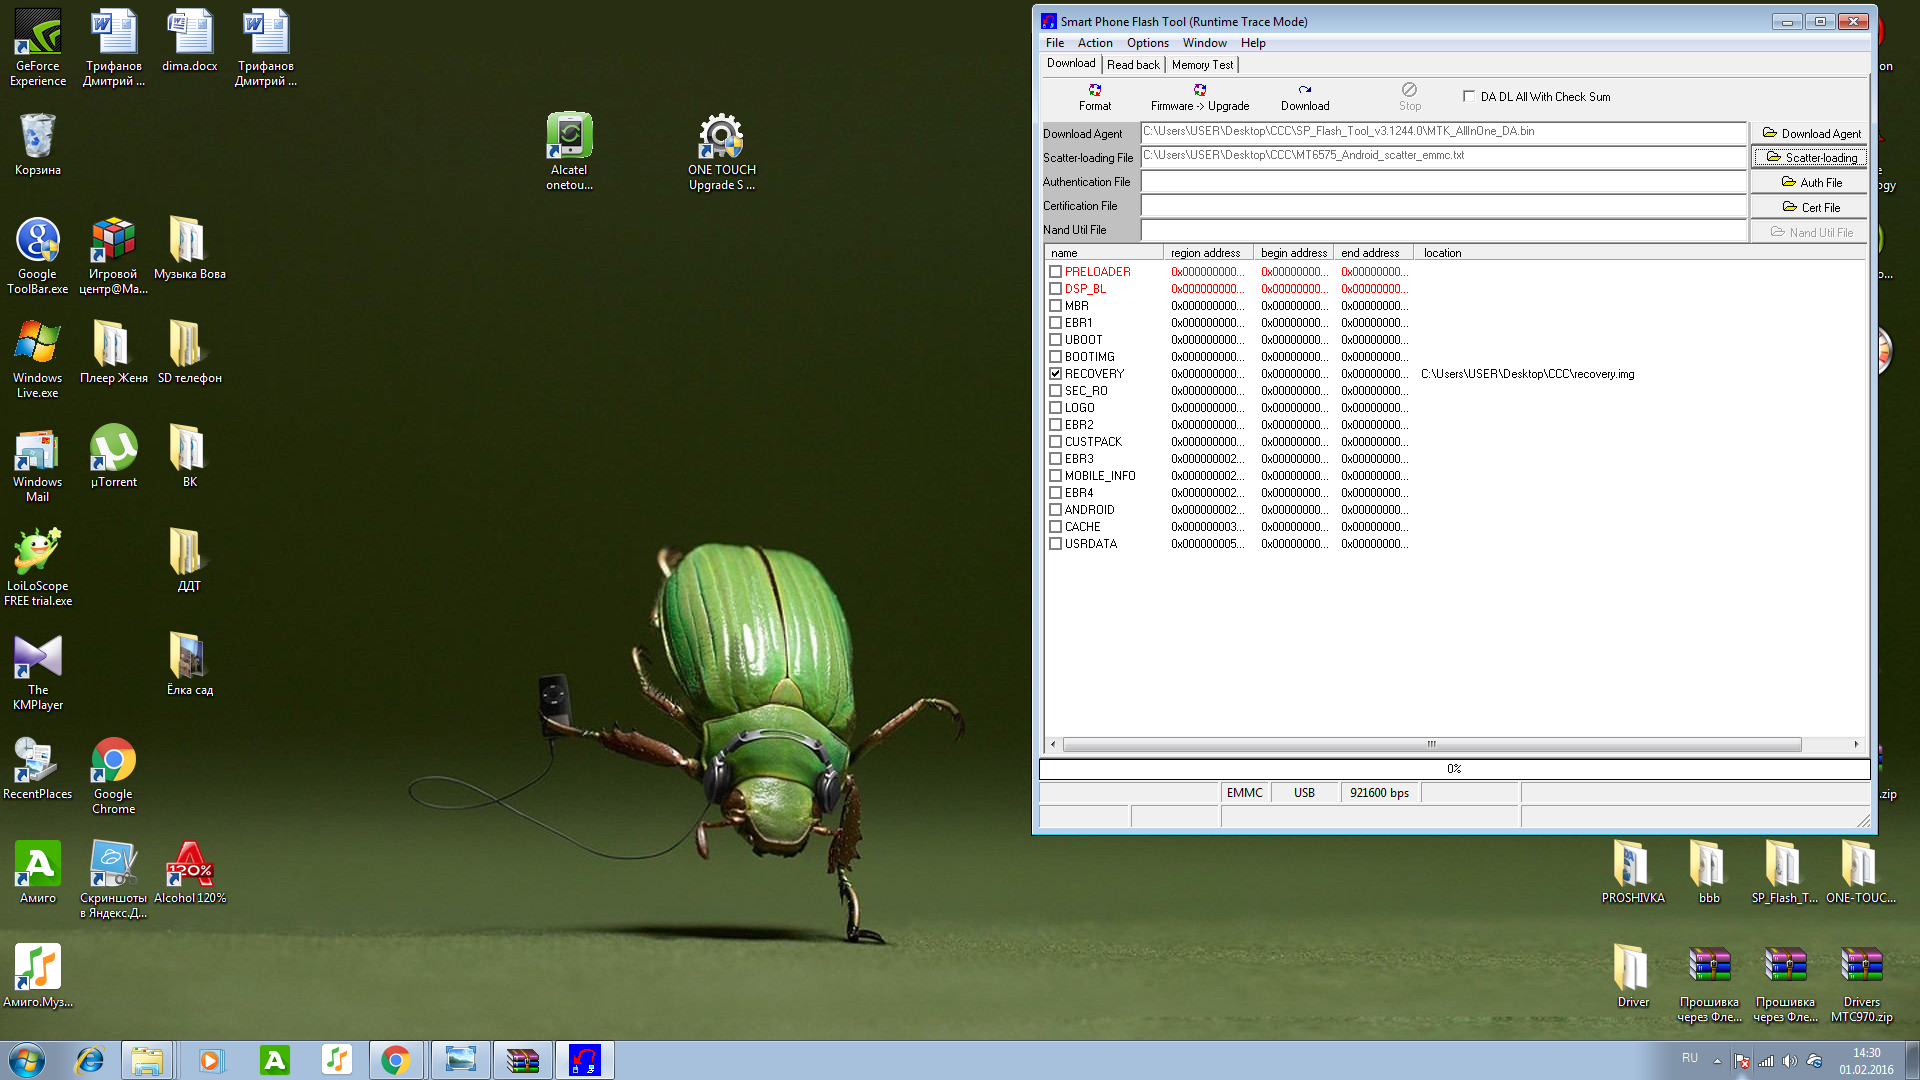Open the Options menu
1920x1080 pixels.
[x=1147, y=43]
